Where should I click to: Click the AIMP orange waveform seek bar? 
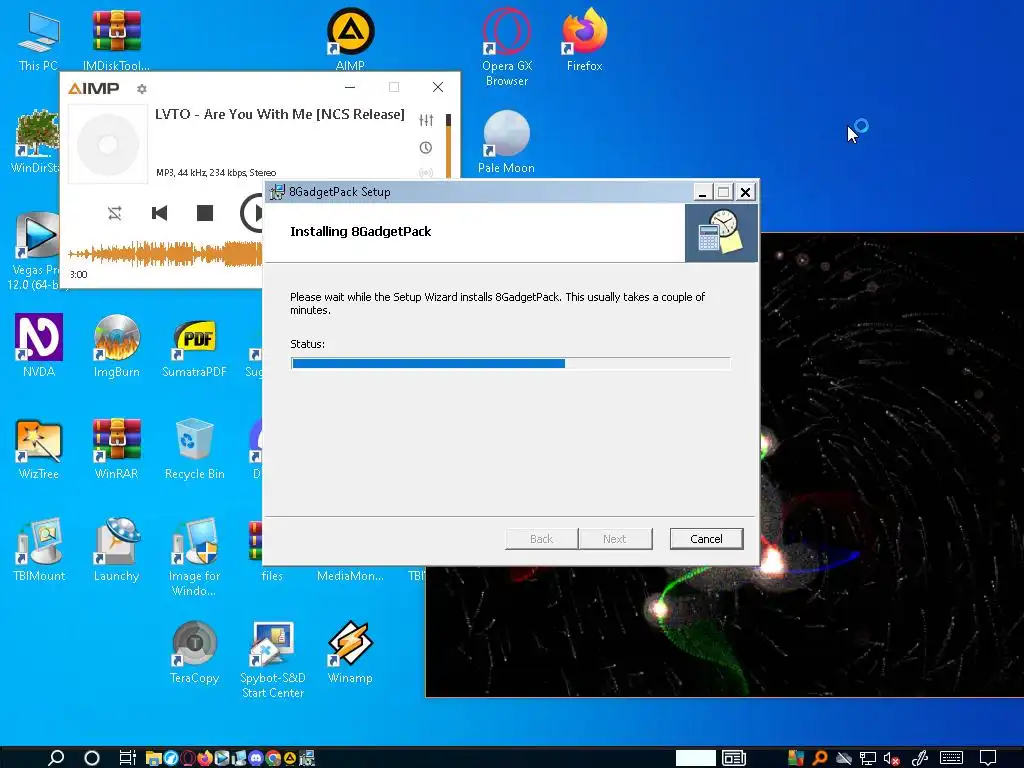point(165,254)
